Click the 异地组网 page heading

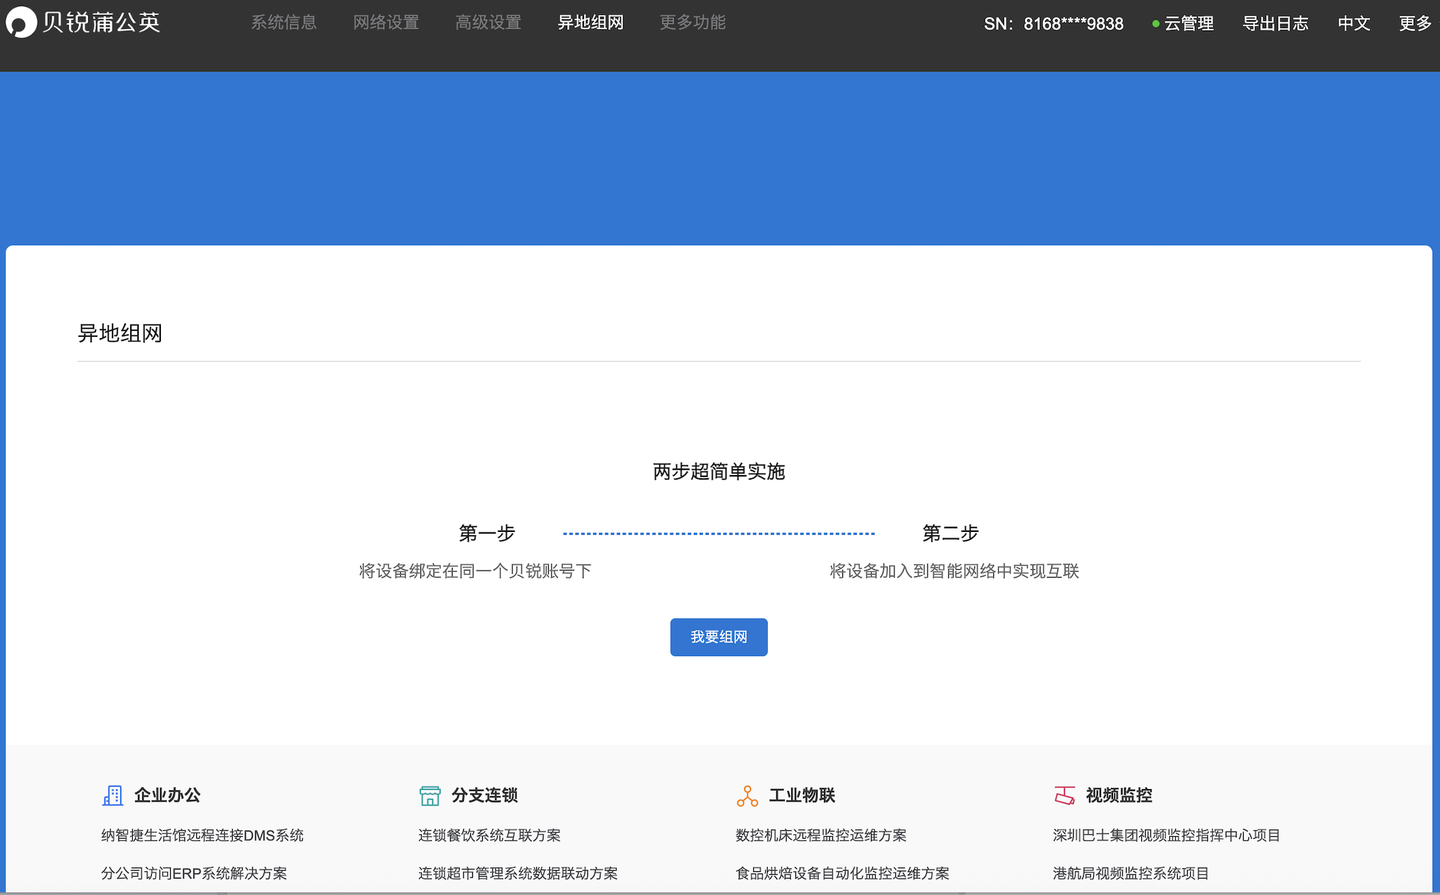coord(120,333)
